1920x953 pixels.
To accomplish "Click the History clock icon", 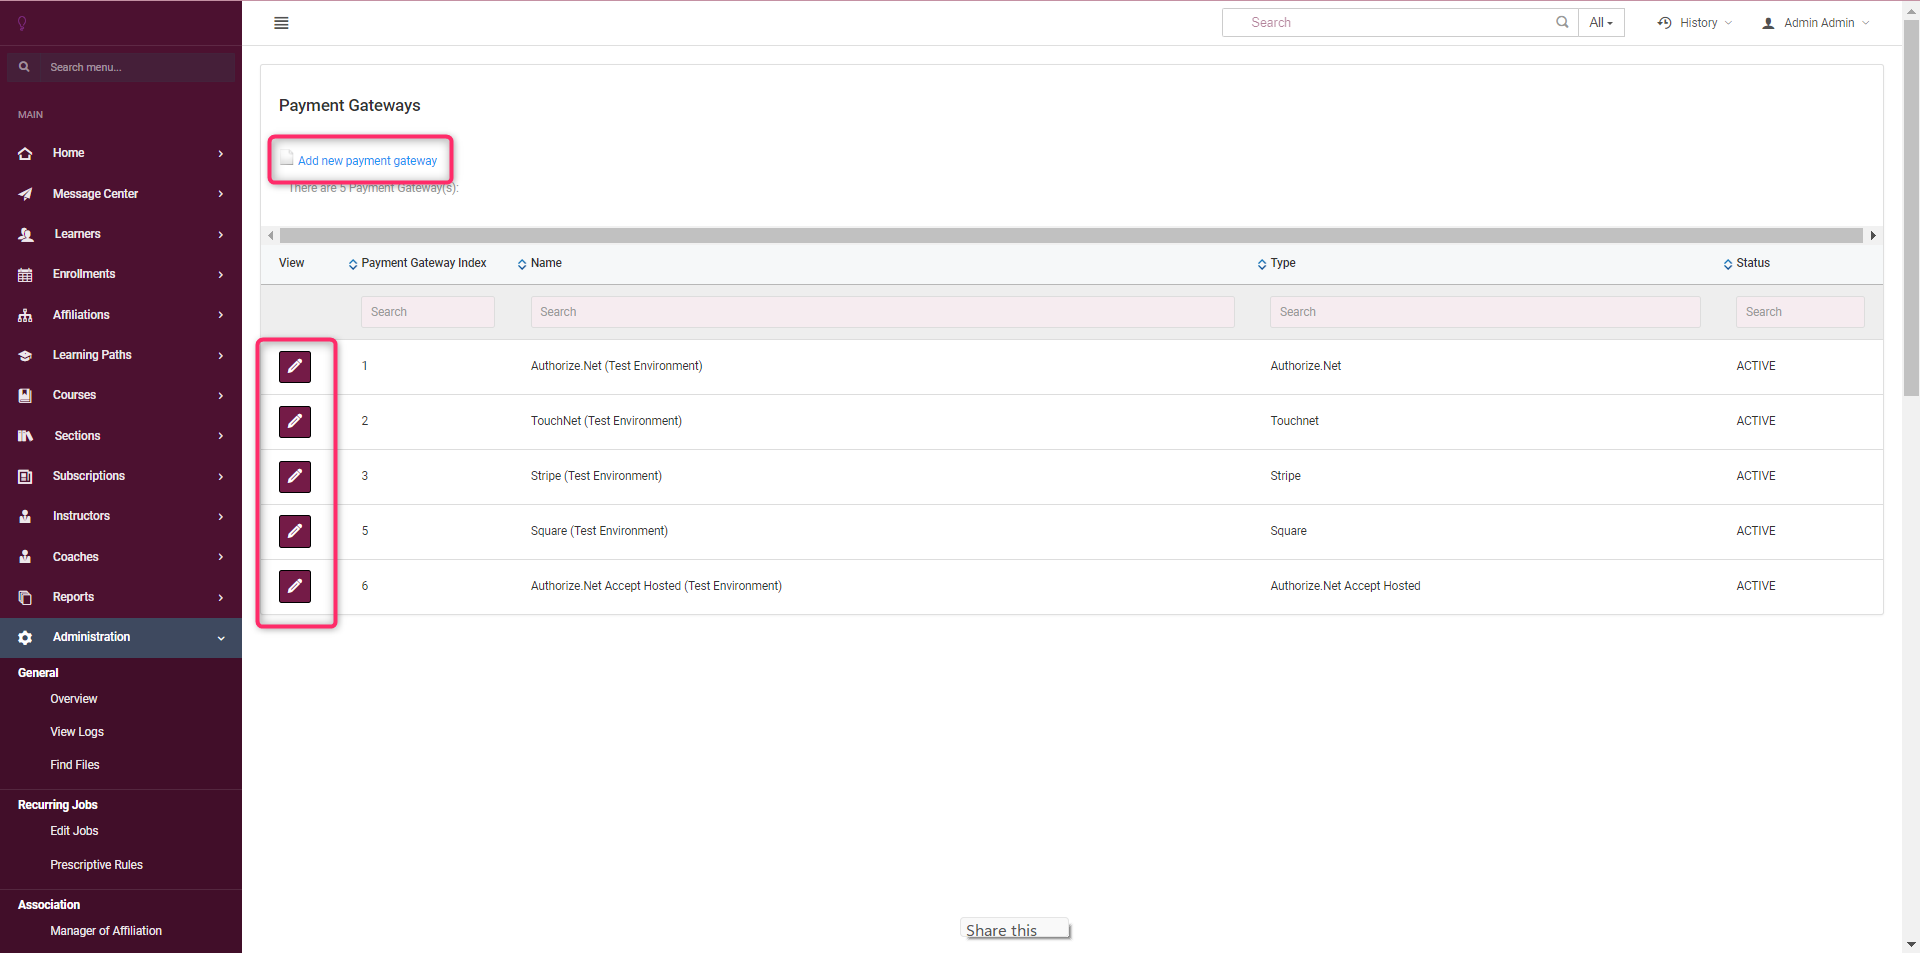I will pyautogui.click(x=1664, y=23).
